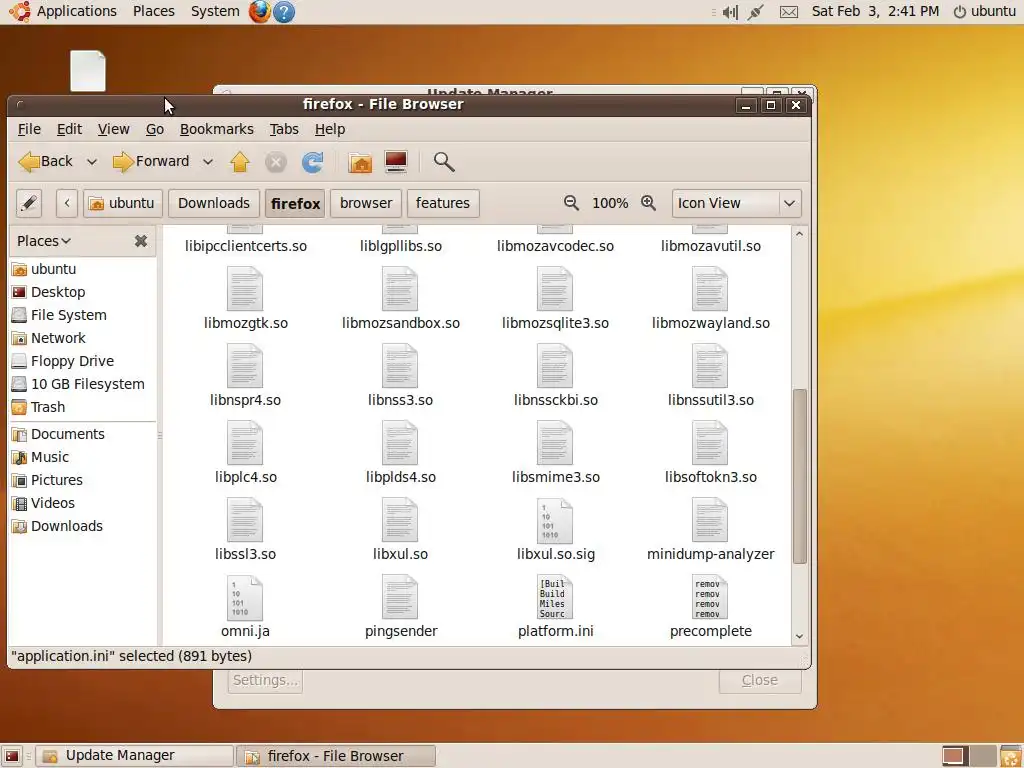1024x768 pixels.
Task: Open the Edit menu
Action: point(69,129)
